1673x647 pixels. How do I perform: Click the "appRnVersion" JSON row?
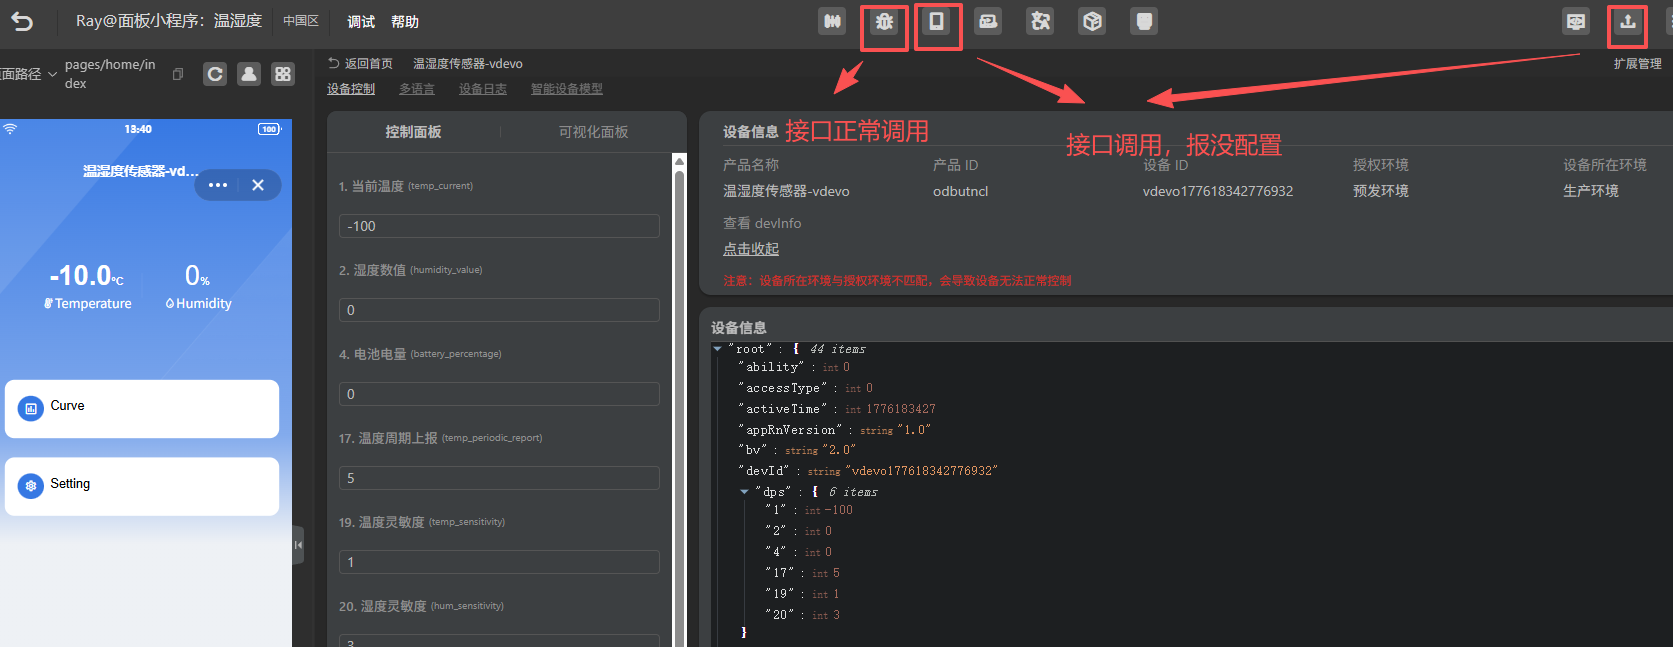(x=835, y=430)
